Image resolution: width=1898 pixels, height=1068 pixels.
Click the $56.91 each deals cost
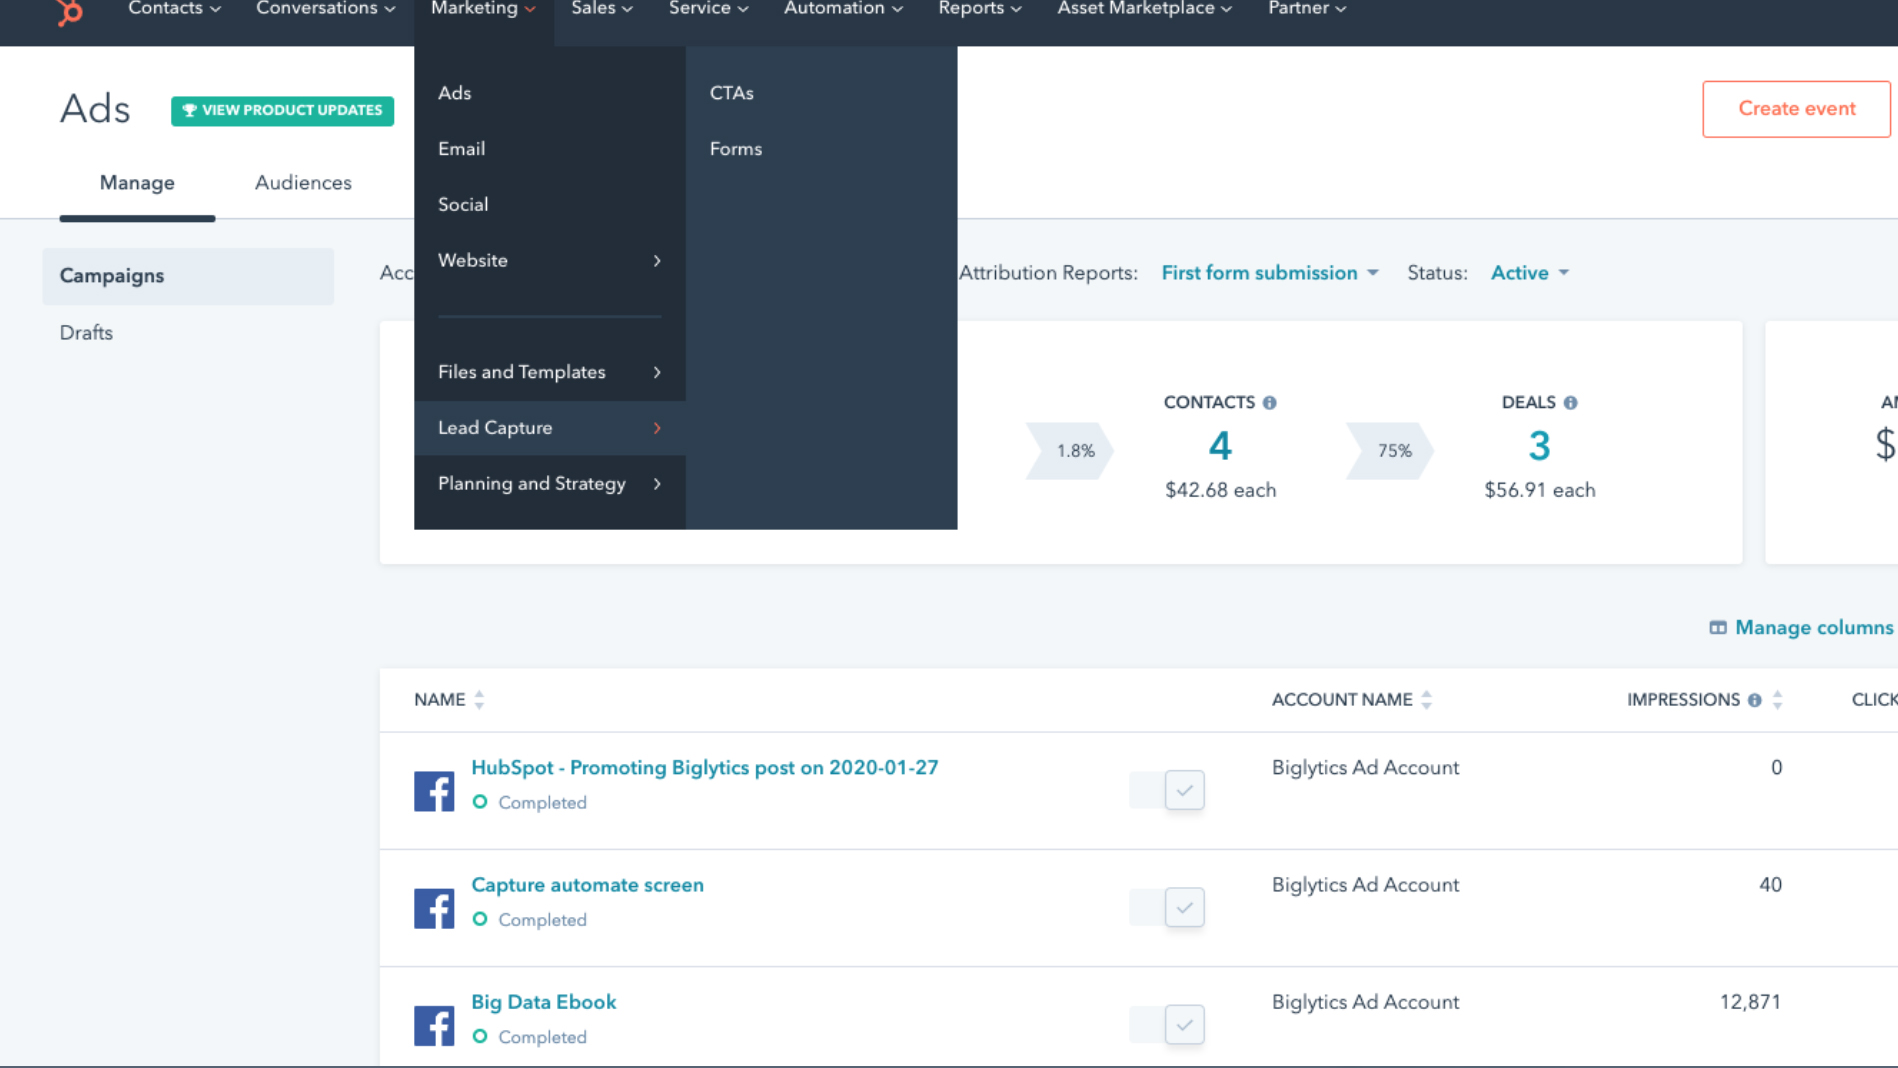point(1539,490)
